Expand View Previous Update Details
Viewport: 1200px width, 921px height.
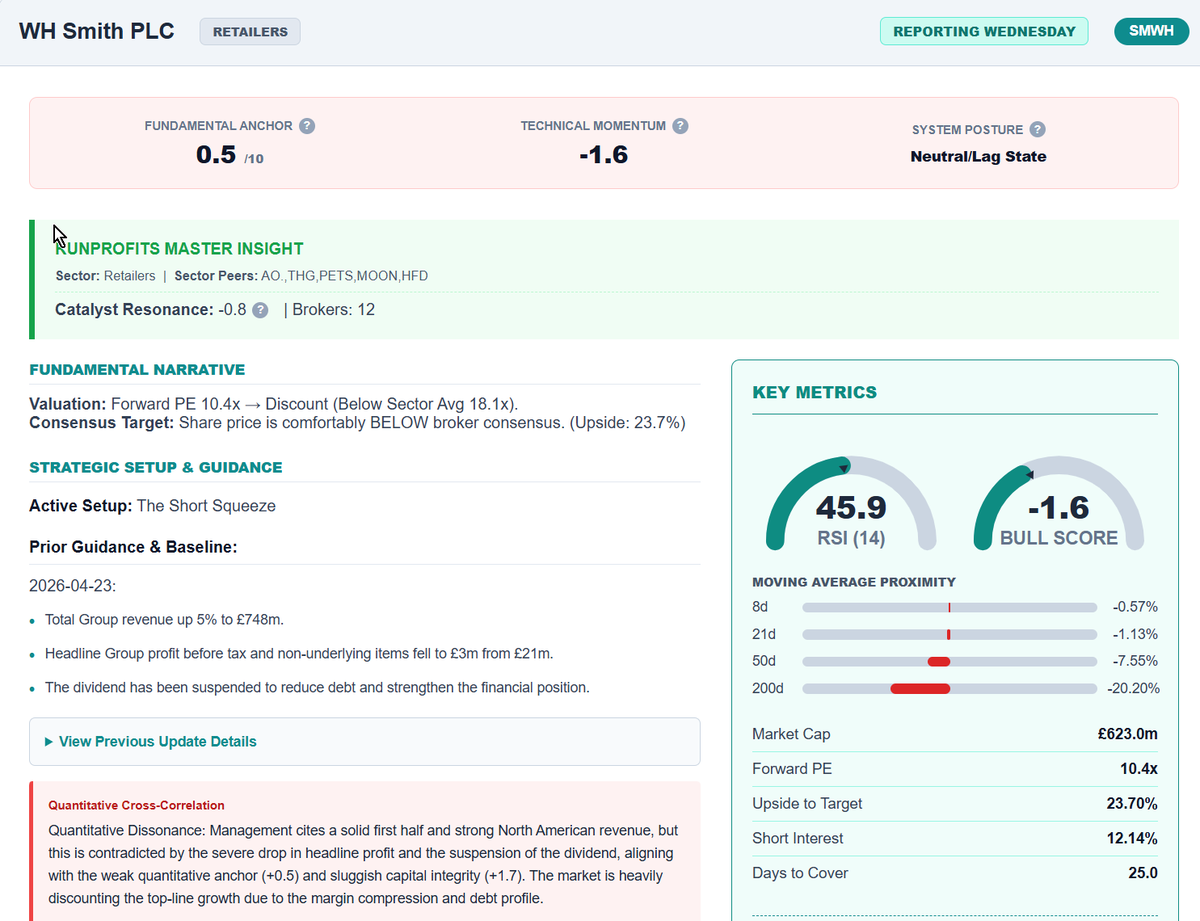click(365, 741)
